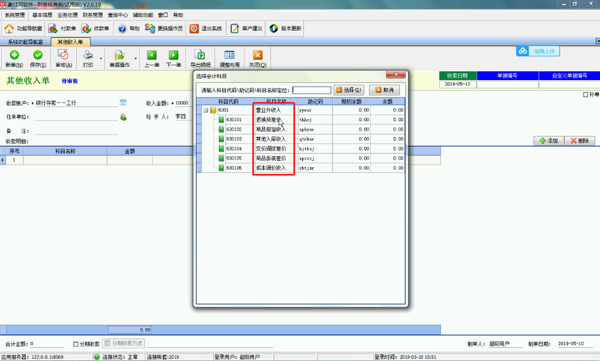This screenshot has width=600, height=361.
Task: Open the 打印 print dropdown arrow
Action: [x=101, y=59]
